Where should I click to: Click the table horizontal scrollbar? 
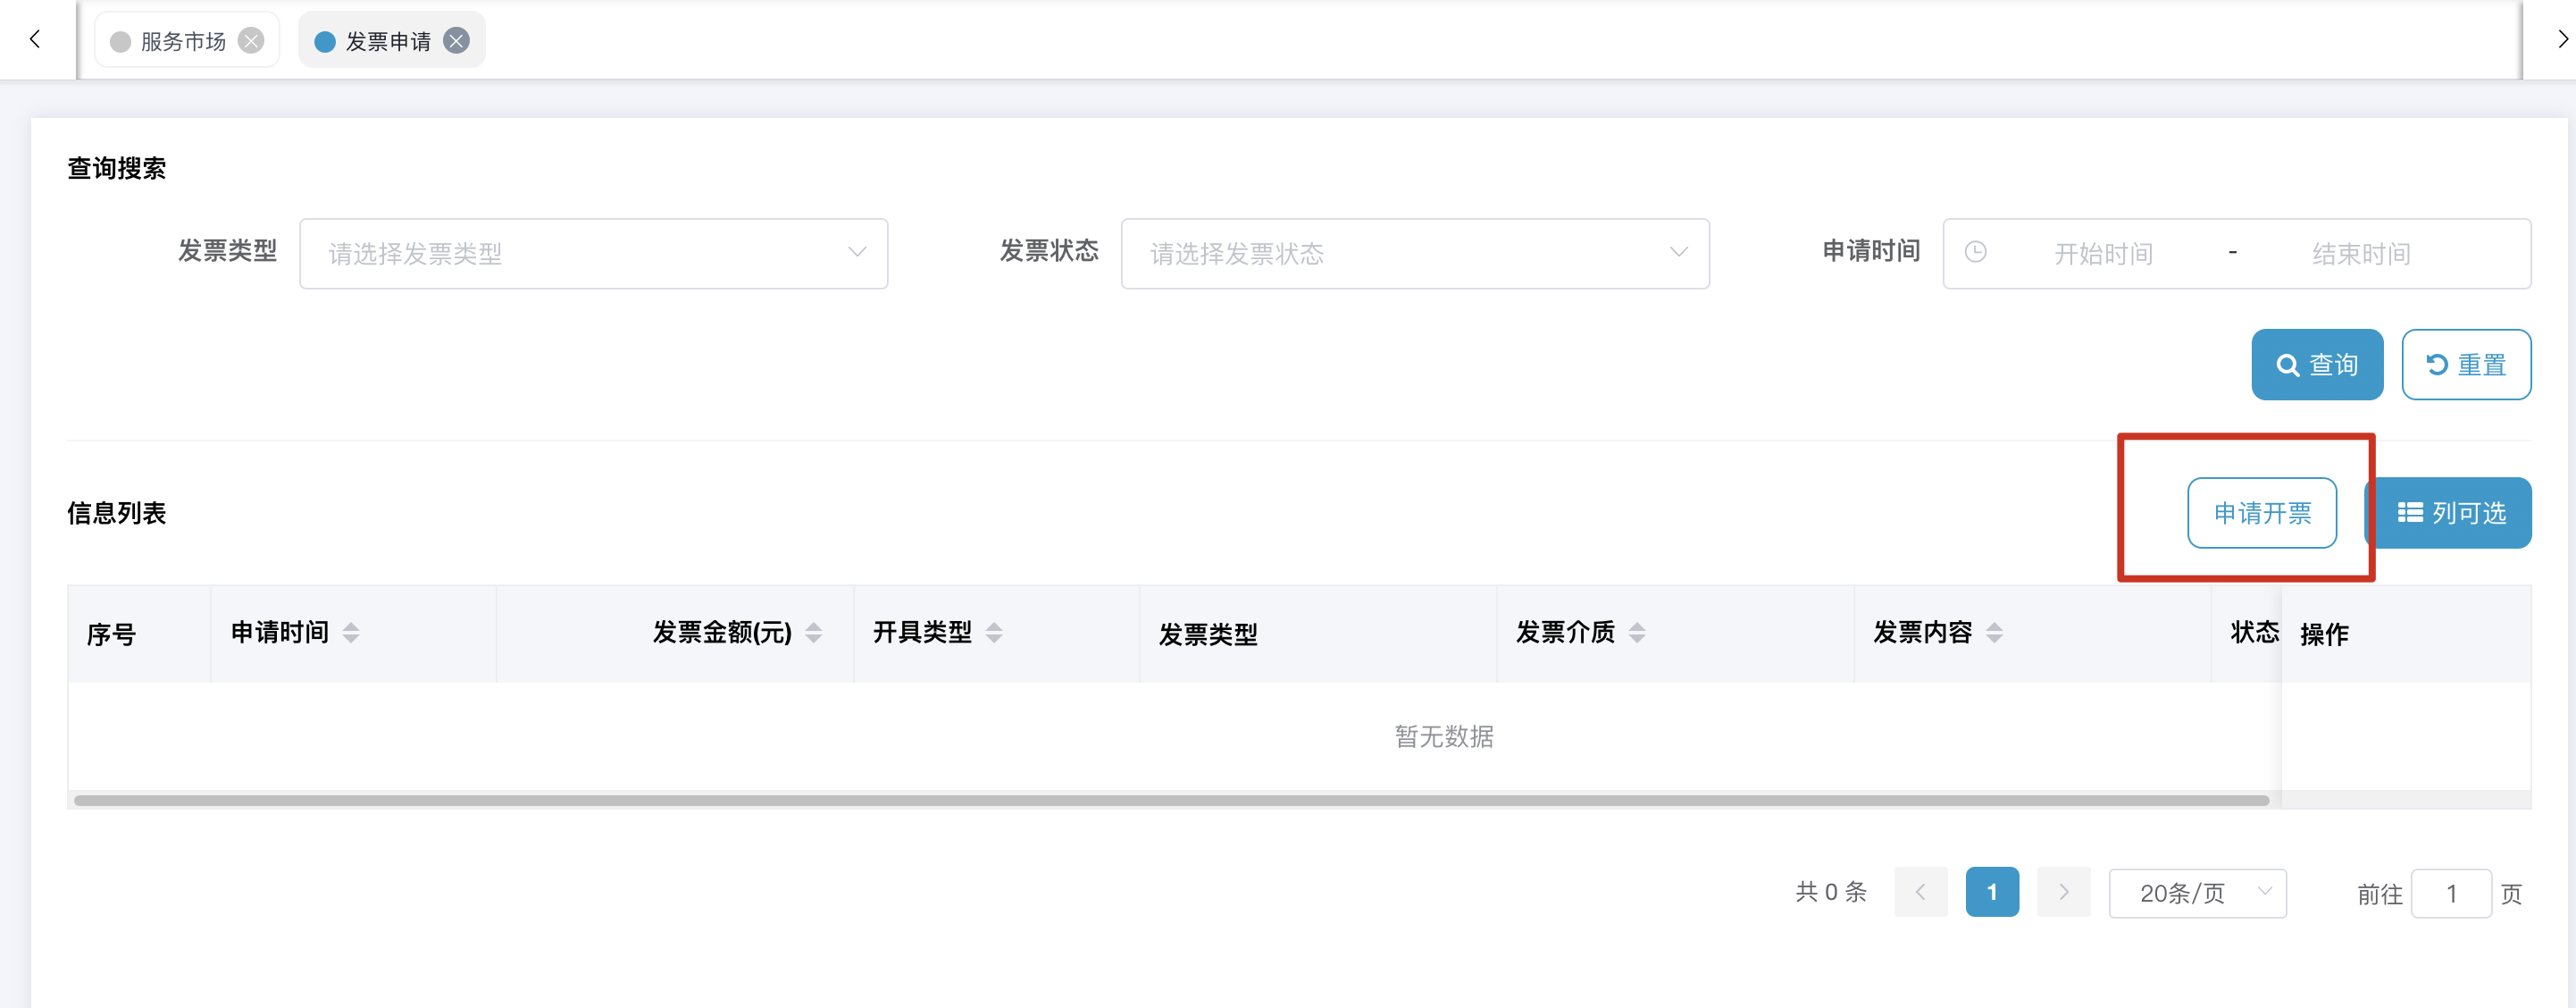(x=1171, y=800)
